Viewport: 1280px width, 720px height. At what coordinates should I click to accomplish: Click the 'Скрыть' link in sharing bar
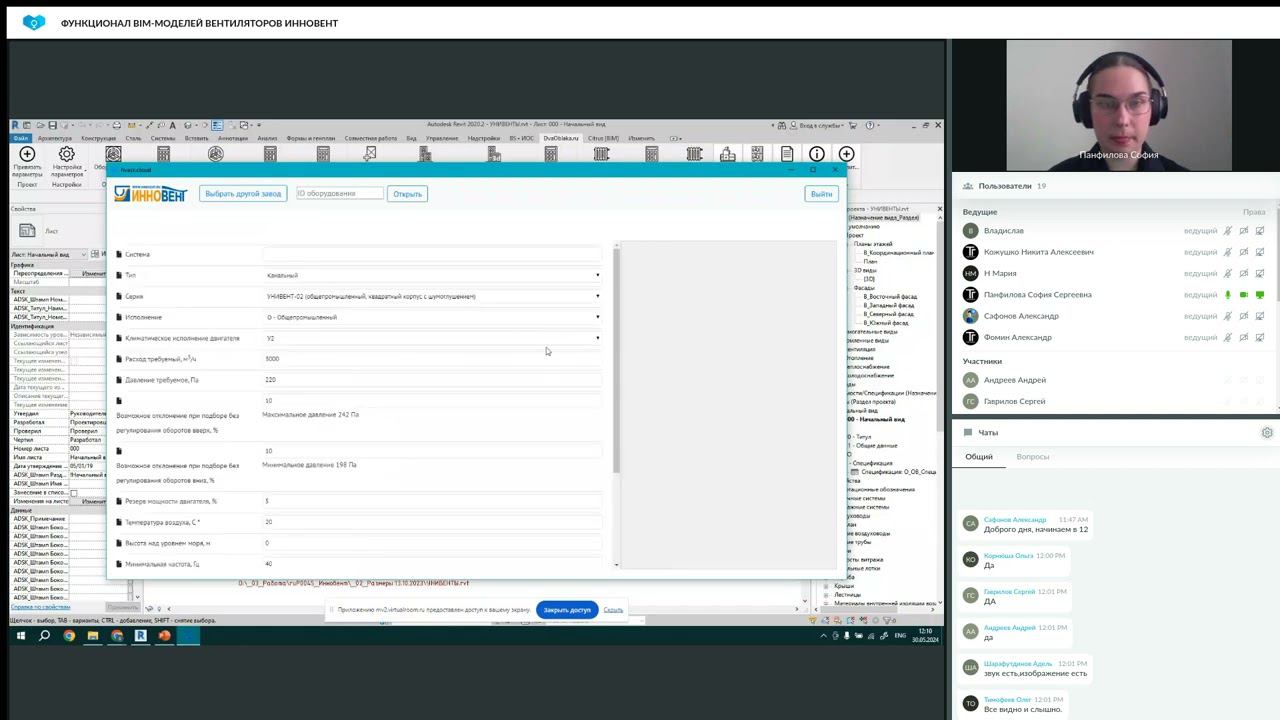613,610
